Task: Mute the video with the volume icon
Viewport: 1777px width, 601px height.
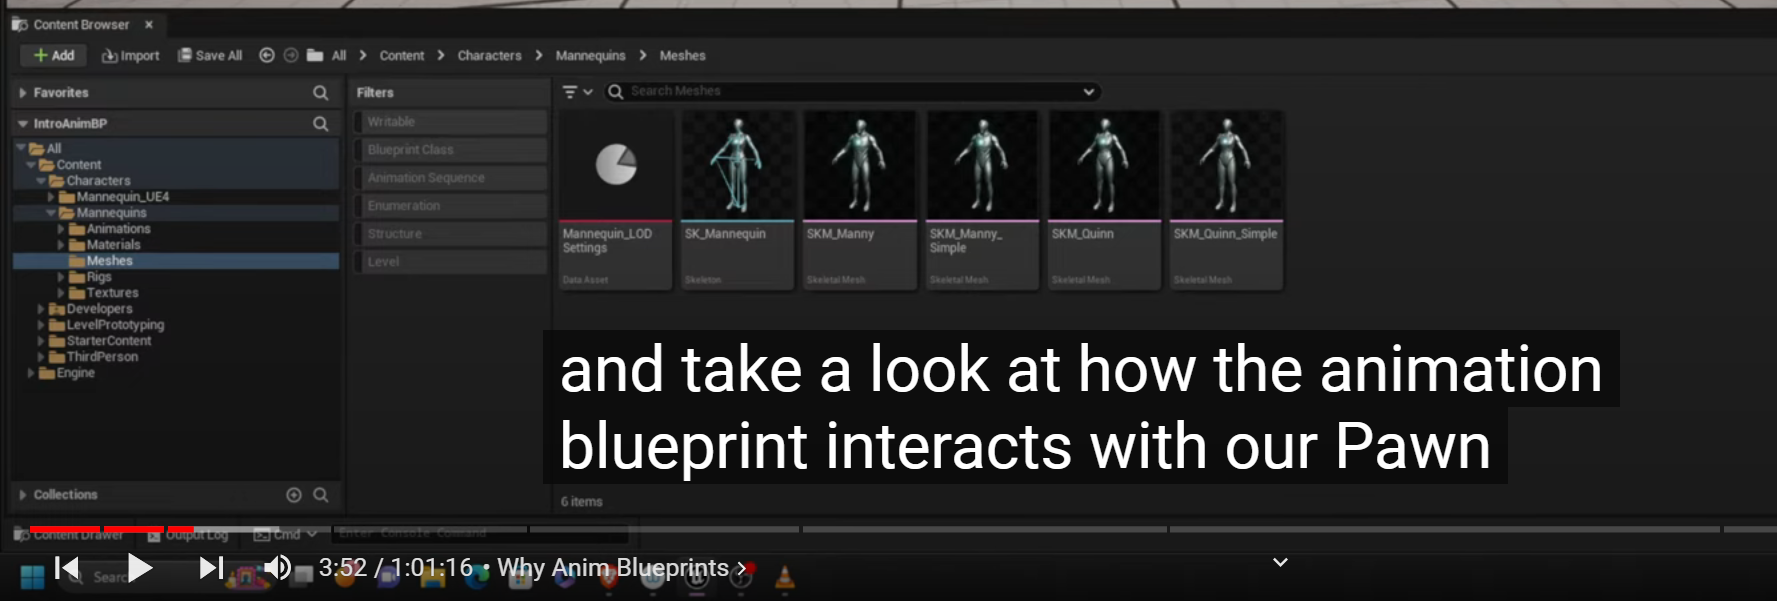Action: 277,568
